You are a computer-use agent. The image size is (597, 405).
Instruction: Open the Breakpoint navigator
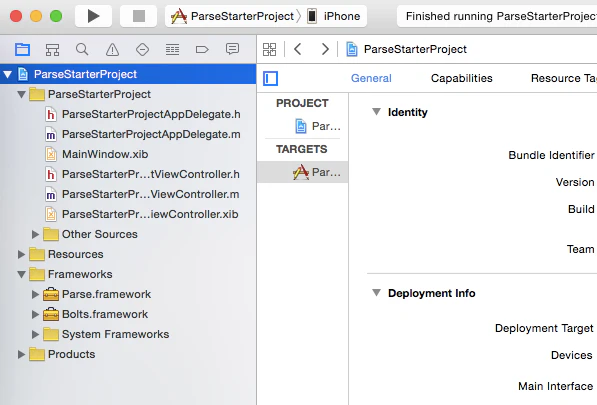pos(202,49)
